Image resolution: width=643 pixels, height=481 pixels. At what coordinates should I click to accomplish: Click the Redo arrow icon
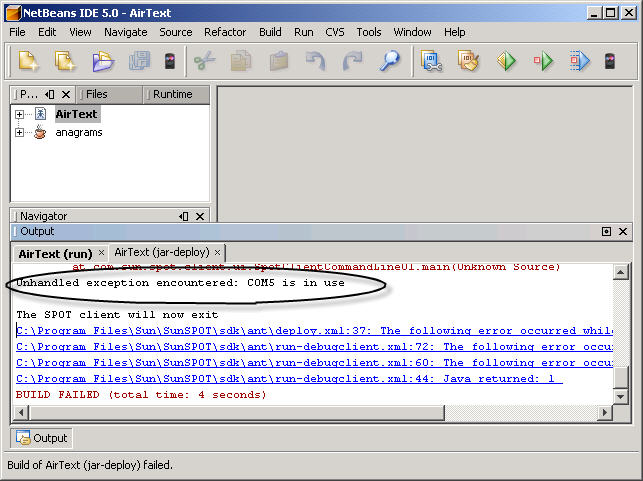tap(353, 61)
